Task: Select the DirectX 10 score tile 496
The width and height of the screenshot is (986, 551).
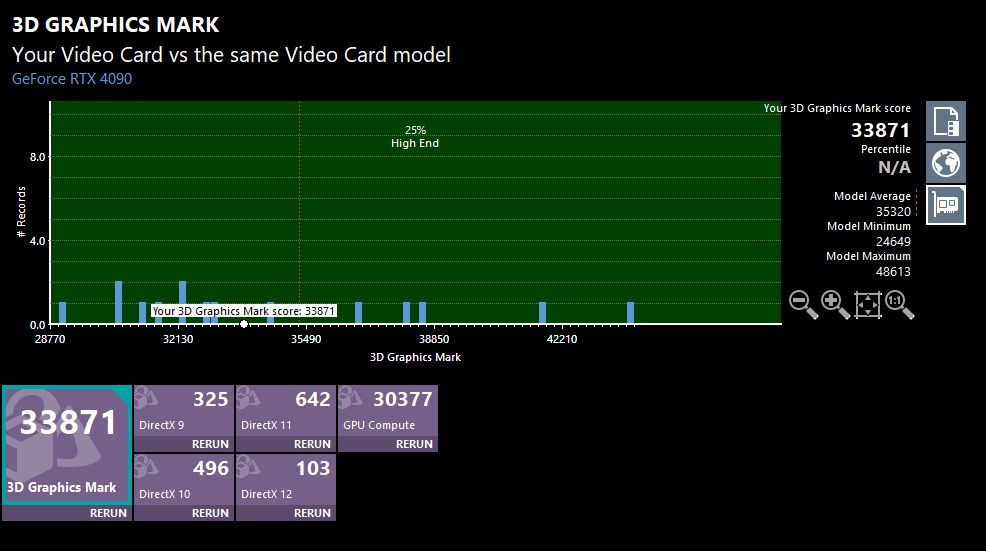Action: point(184,480)
